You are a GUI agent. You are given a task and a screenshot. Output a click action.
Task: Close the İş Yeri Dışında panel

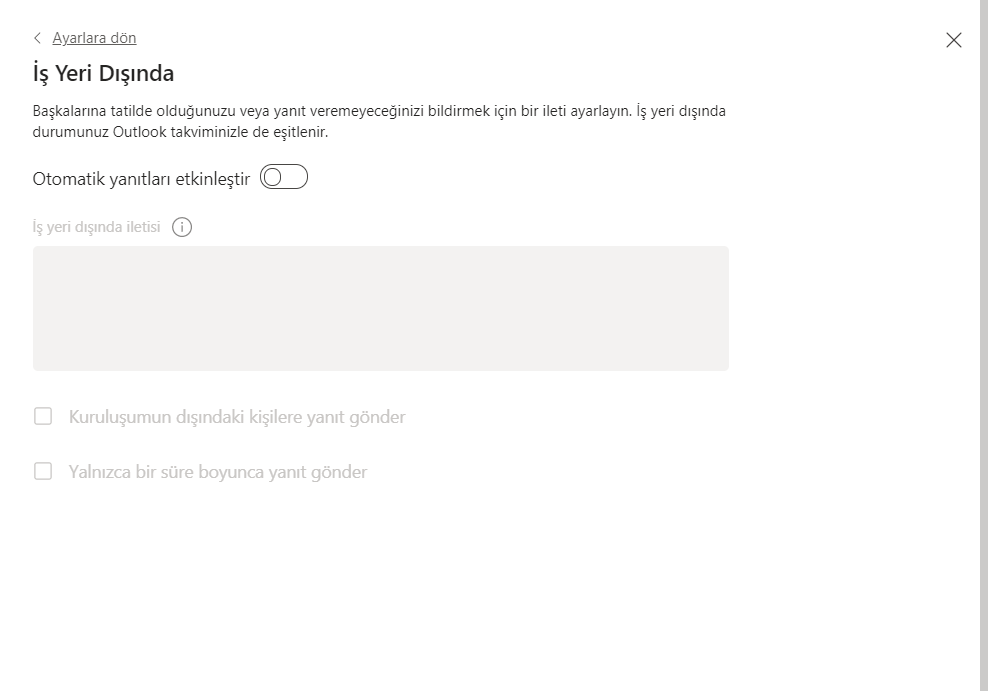point(954,40)
